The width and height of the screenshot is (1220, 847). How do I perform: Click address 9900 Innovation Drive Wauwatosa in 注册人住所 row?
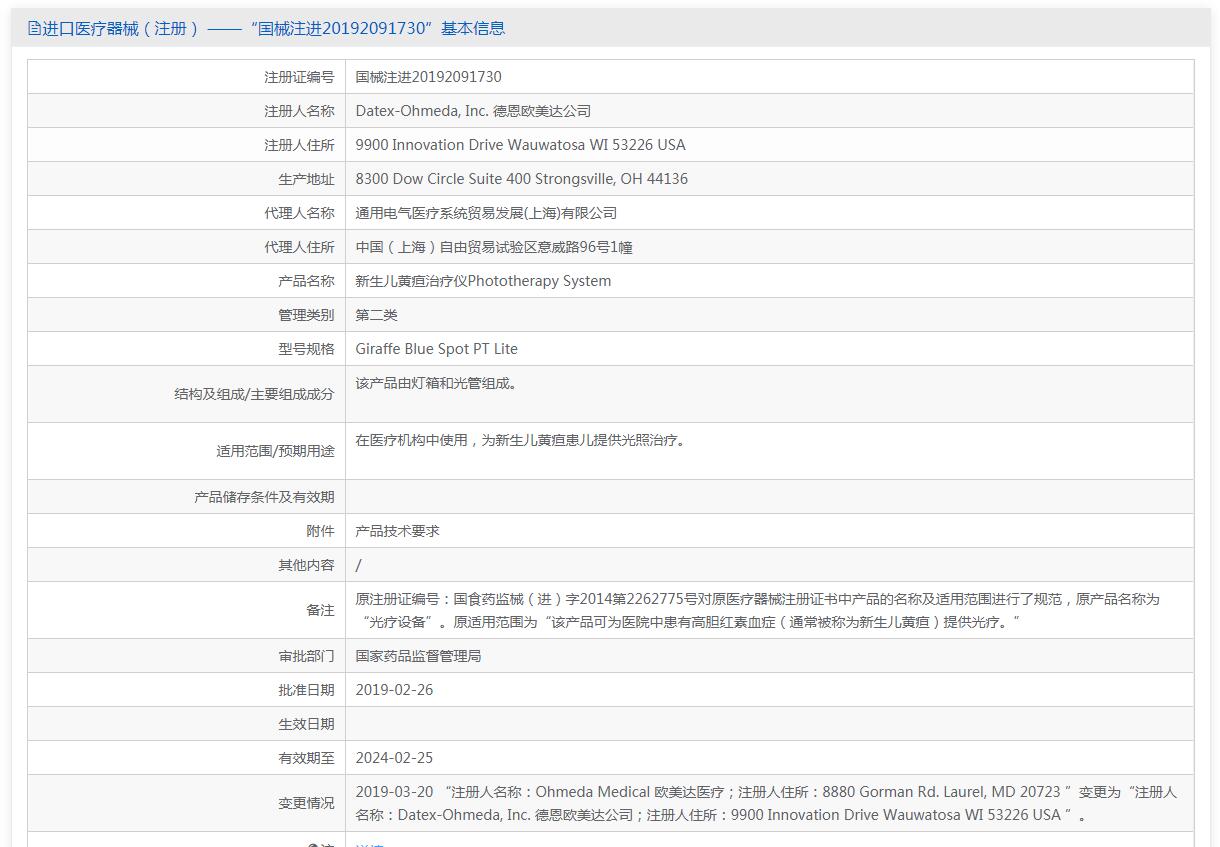521,145
